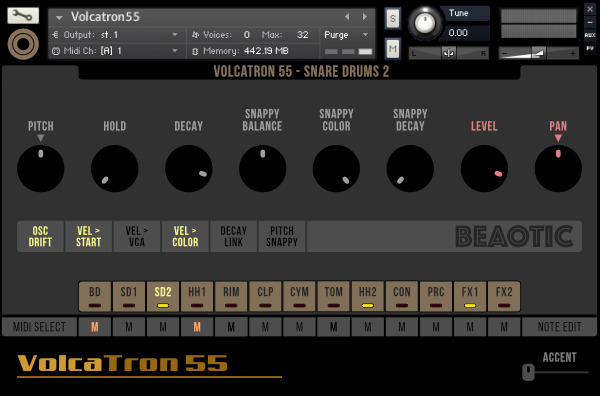Viewport: 600px width, 396px height.
Task: Open instrument edit mode via wrench icon
Action: pyautogui.click(x=23, y=16)
